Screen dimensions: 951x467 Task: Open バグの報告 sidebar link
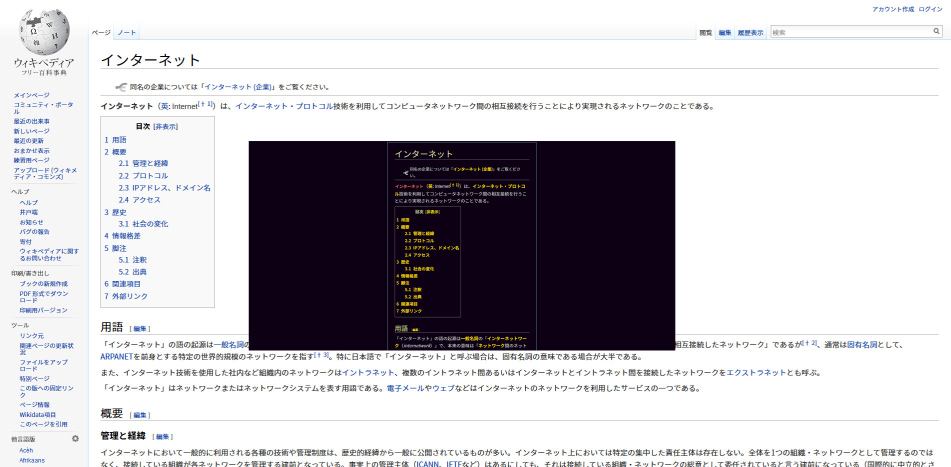click(34, 232)
